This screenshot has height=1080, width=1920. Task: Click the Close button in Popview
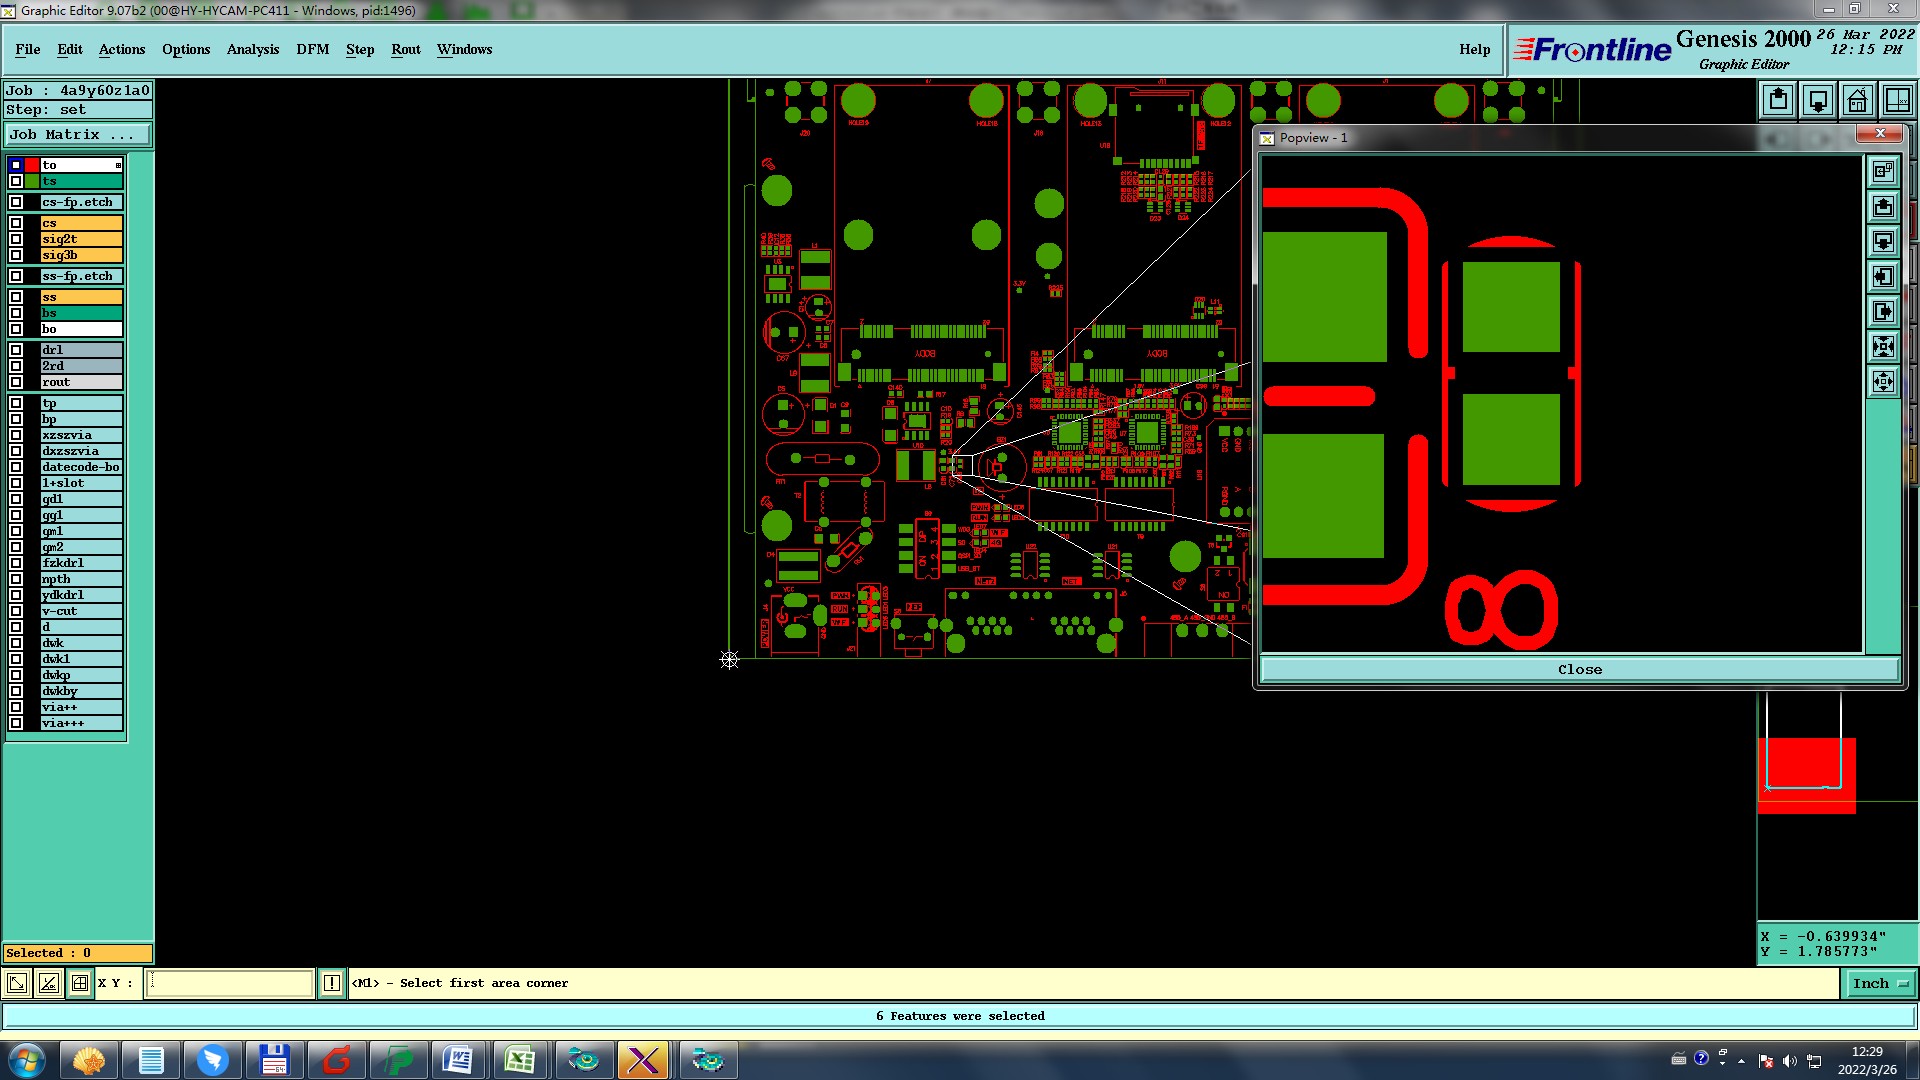[x=1579, y=670]
